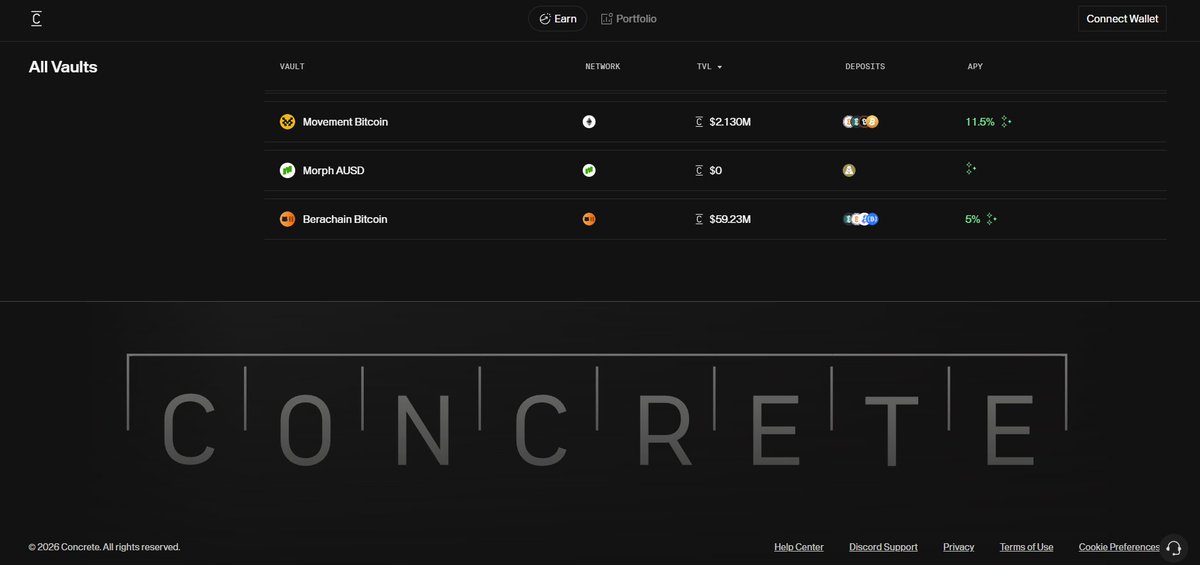
Task: Sort vaults by TVL column arrow
Action: (720, 67)
